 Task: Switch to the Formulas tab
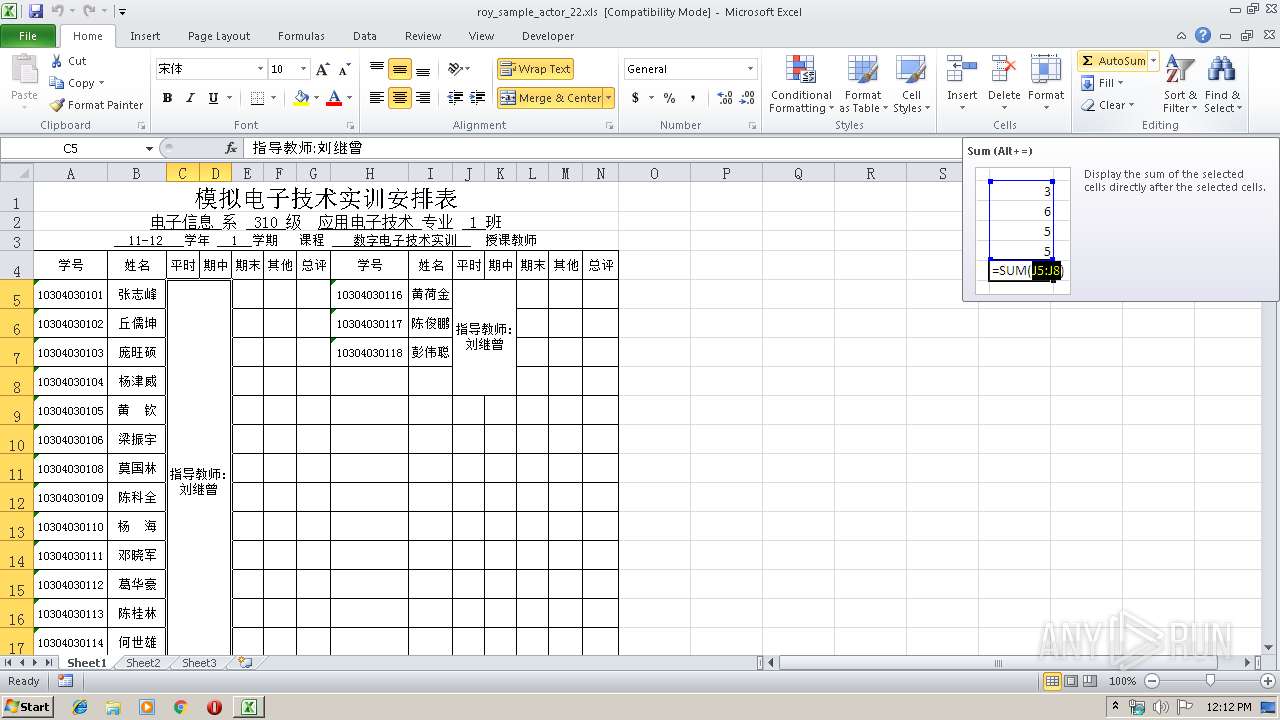301,36
